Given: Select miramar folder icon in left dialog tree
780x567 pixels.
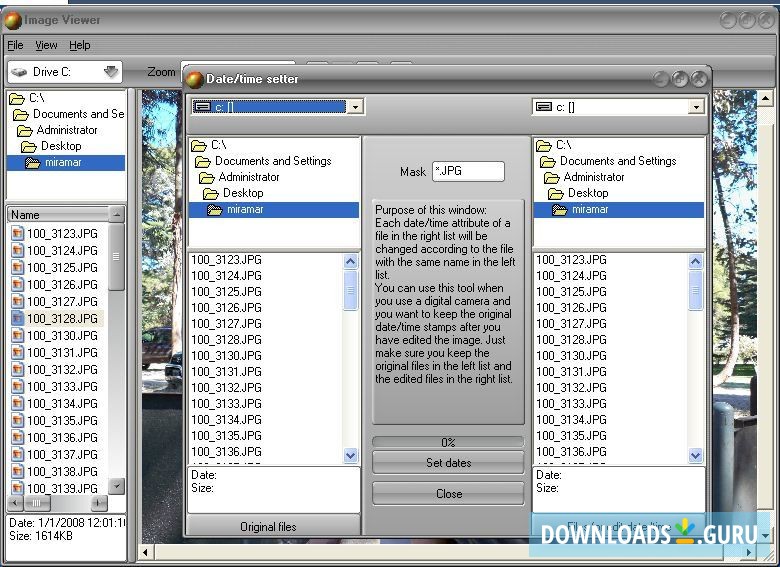Looking at the screenshot, I should click(214, 210).
